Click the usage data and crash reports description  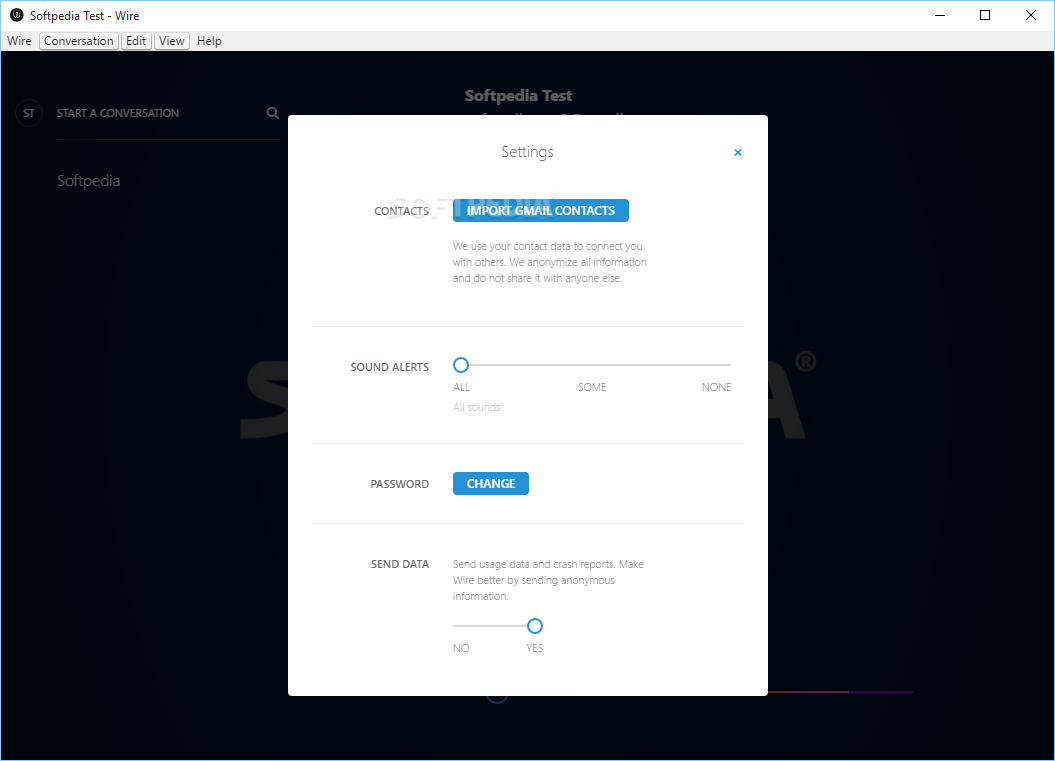(x=548, y=580)
